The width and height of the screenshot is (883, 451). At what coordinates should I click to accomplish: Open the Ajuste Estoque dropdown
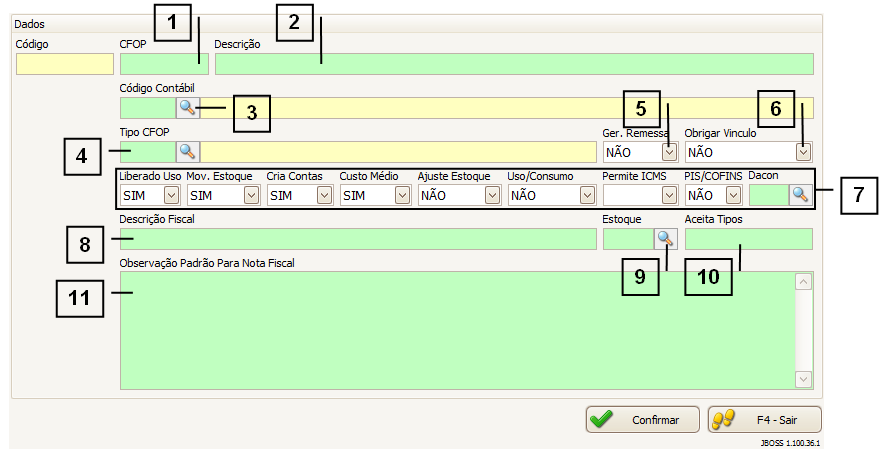492,195
